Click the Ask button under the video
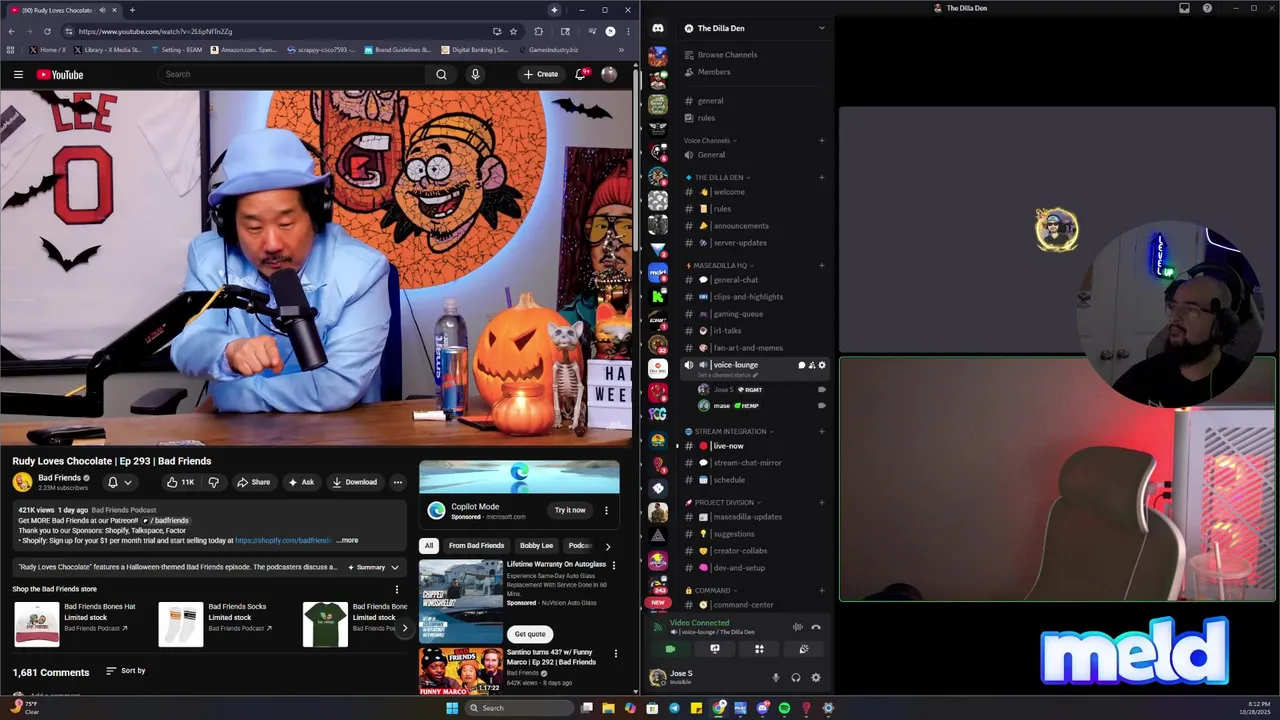This screenshot has width=1280, height=720. (x=301, y=482)
